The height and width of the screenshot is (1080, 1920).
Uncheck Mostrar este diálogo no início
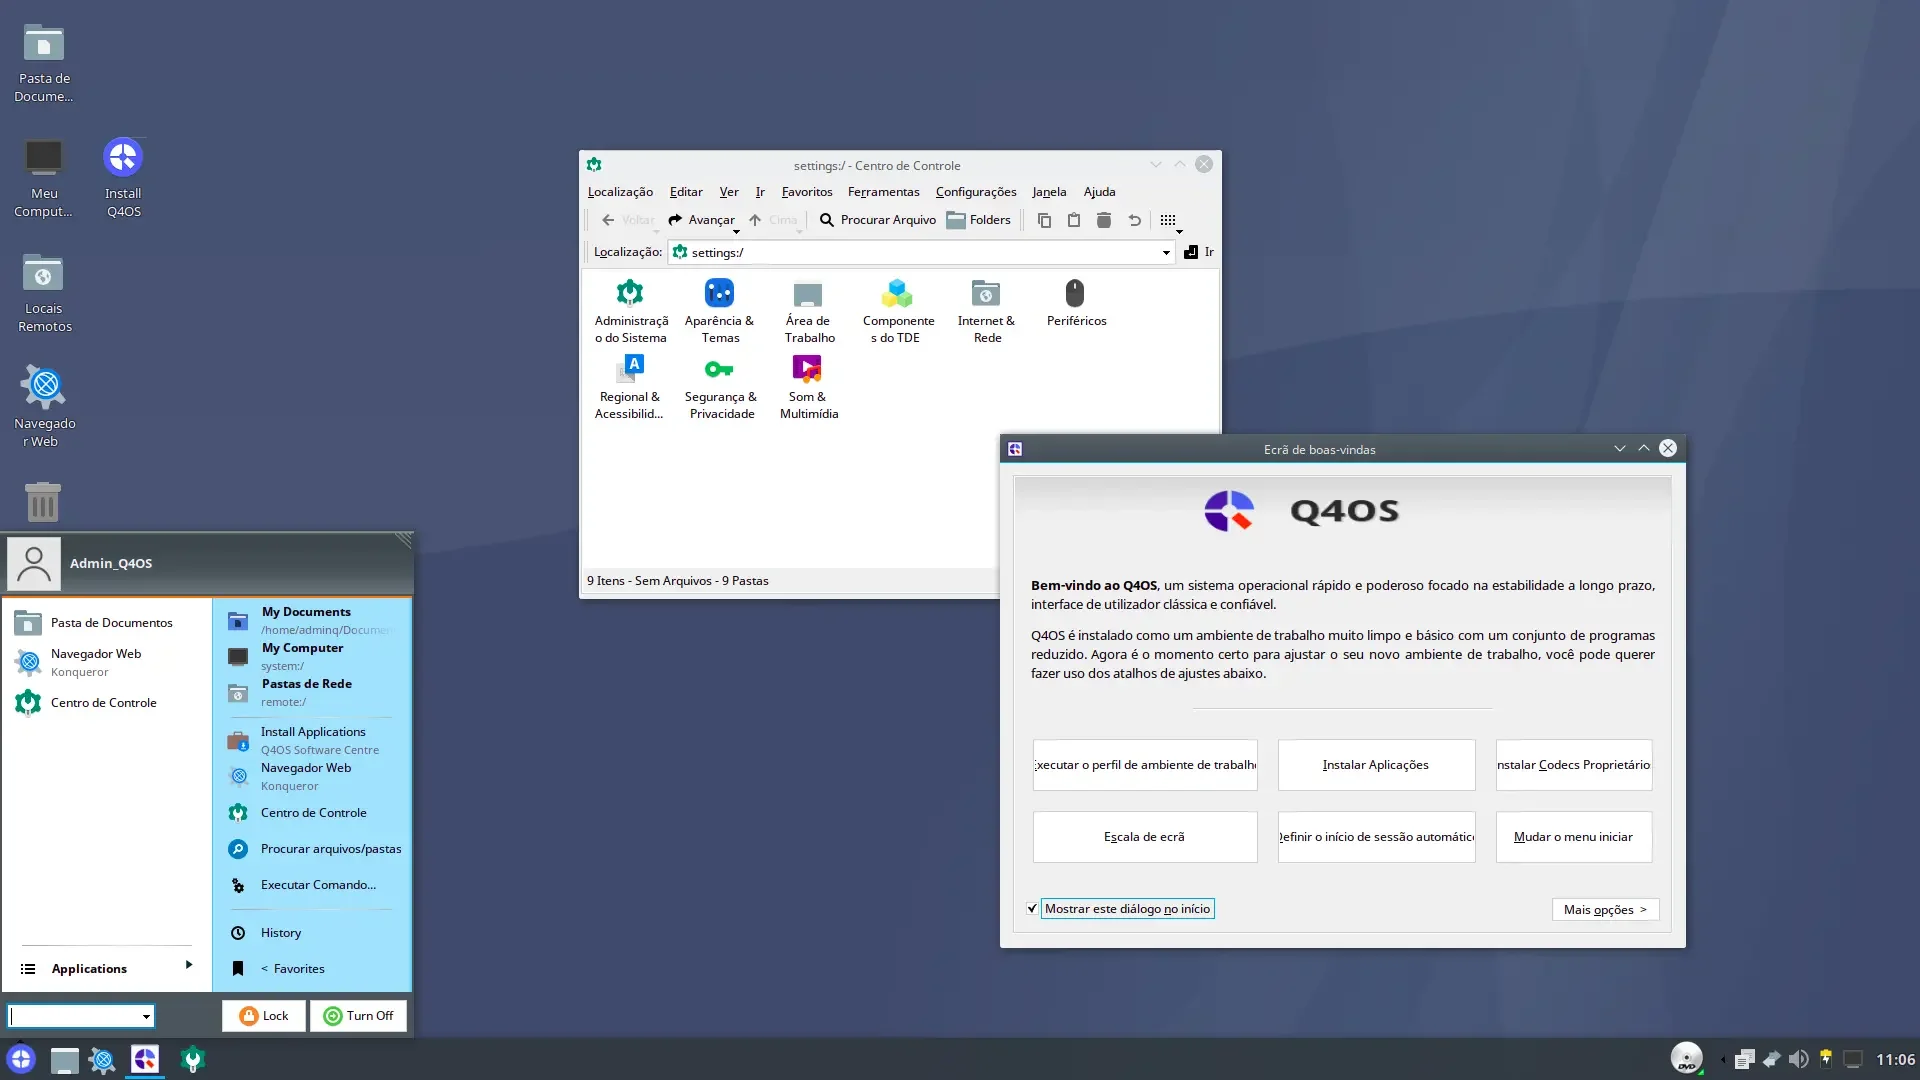click(1032, 909)
